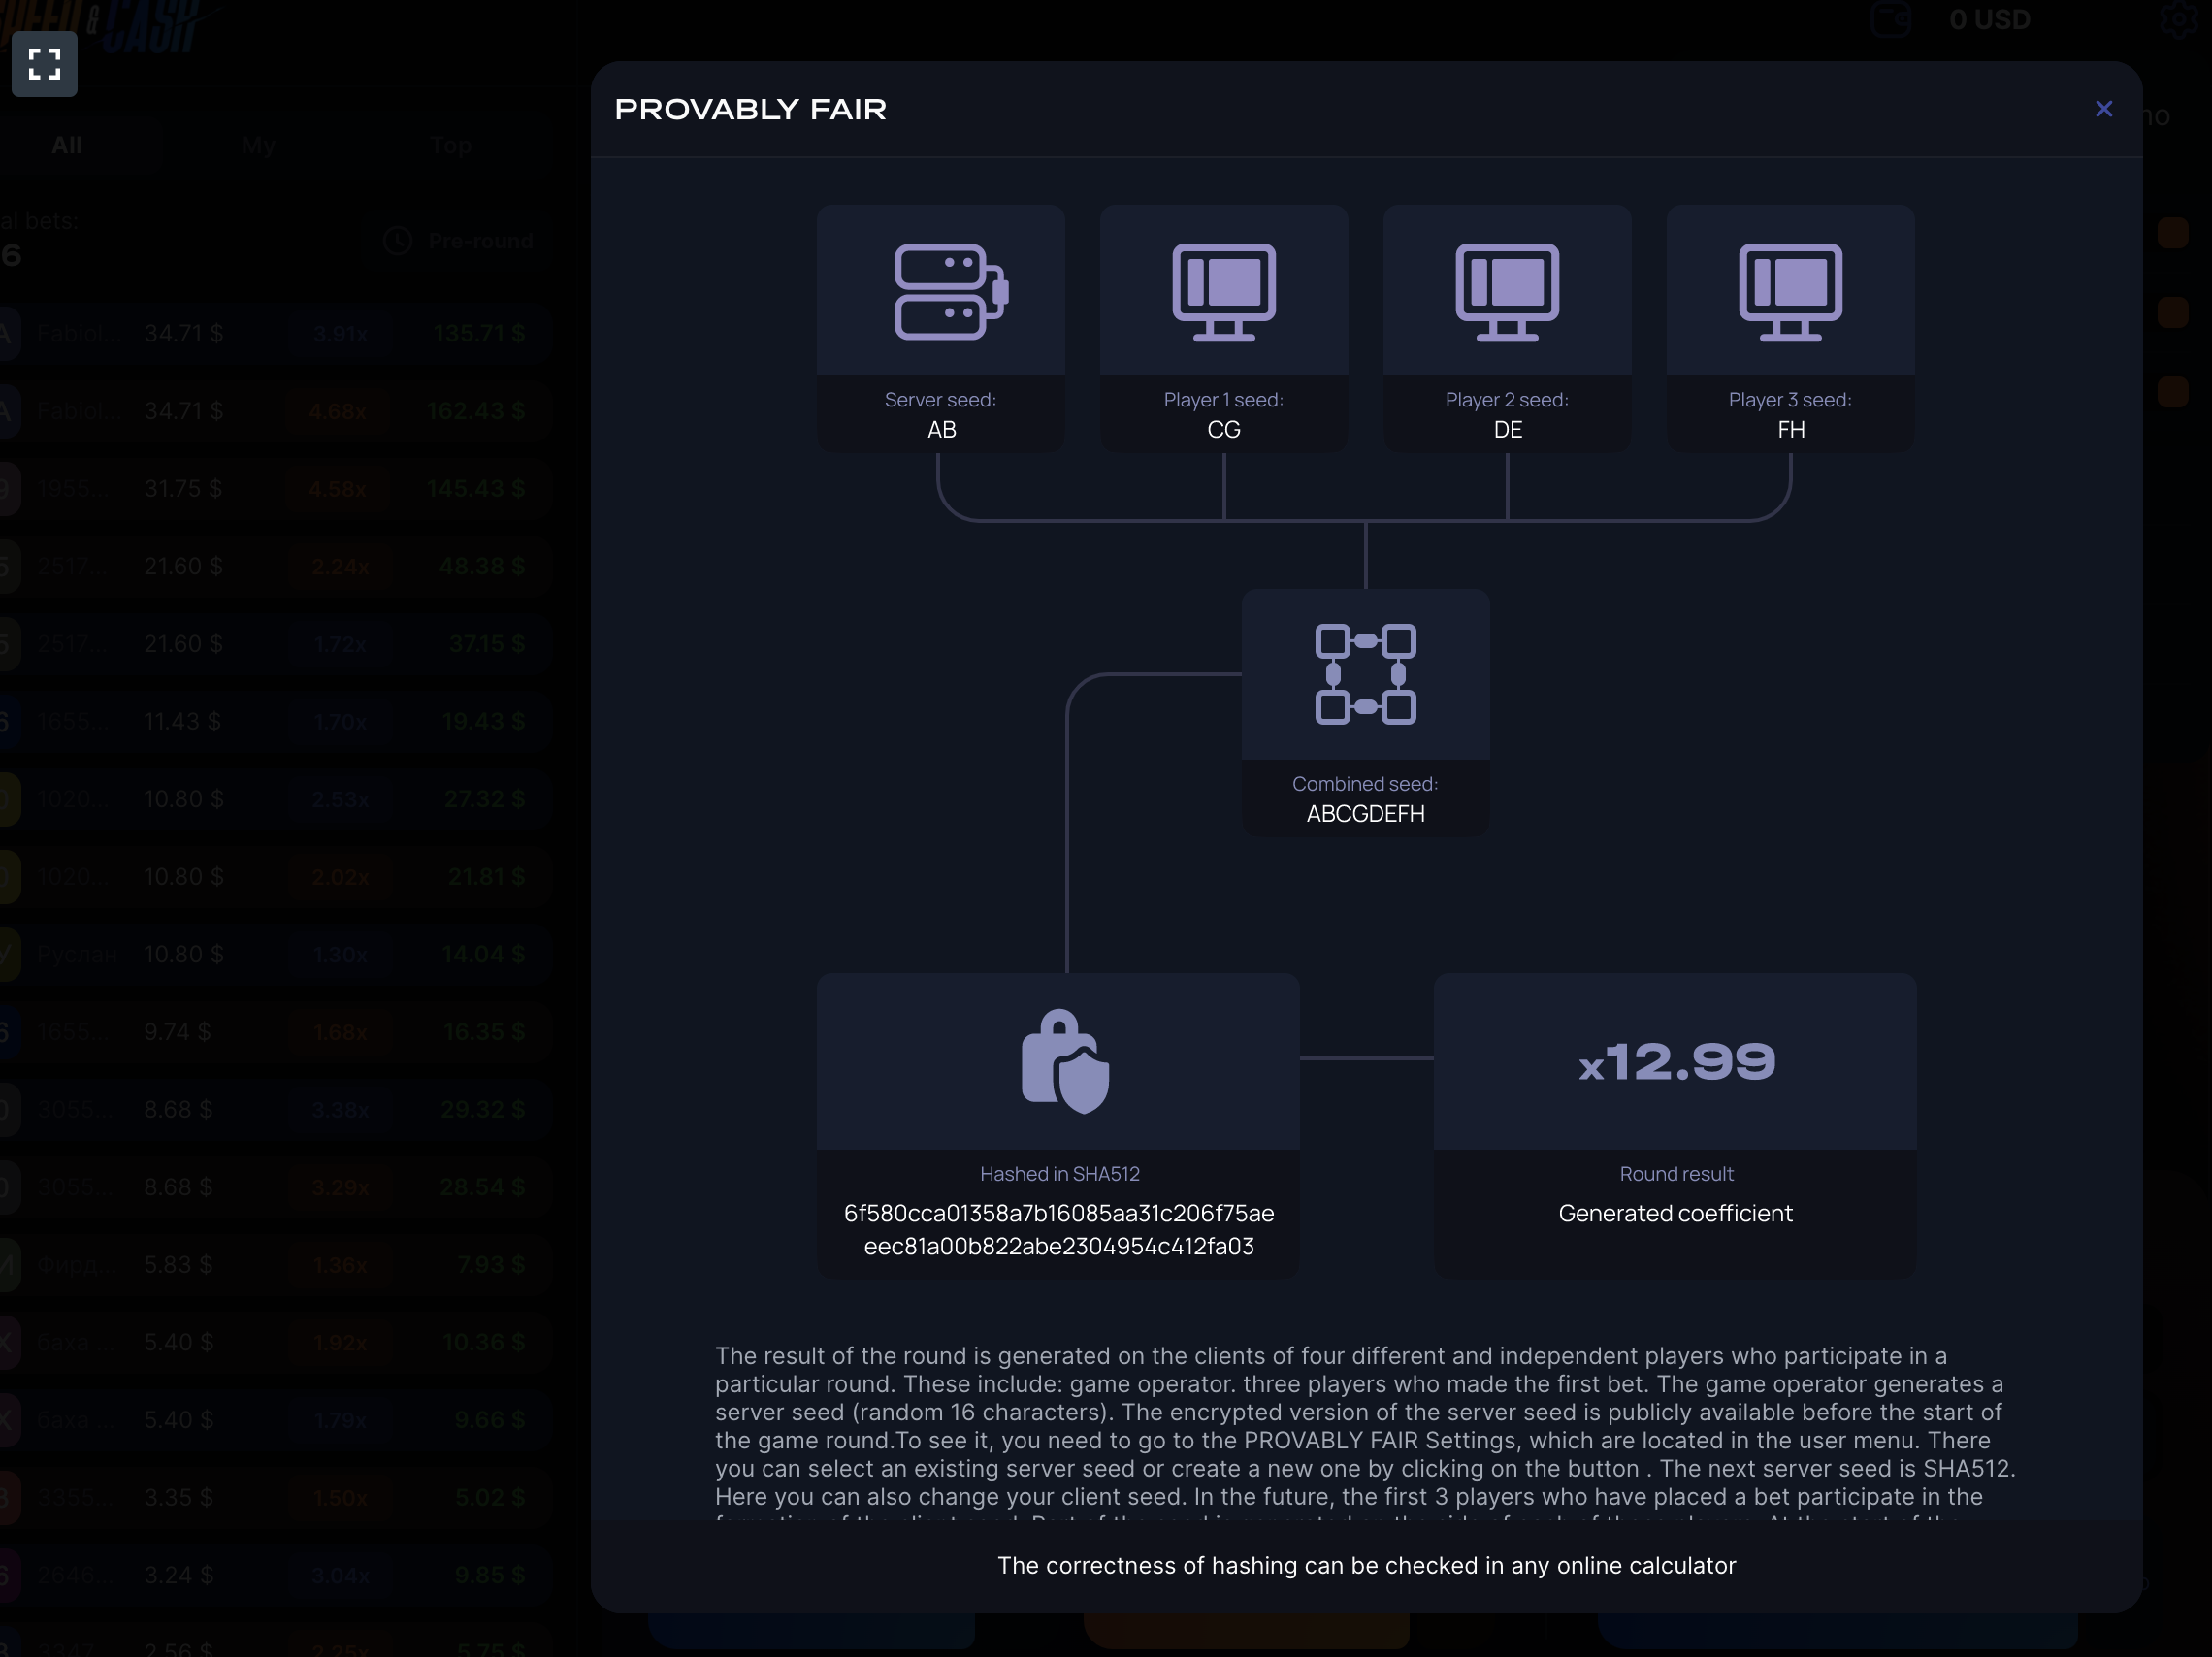Click the wallet icon beside 0 USD

coord(1890,20)
